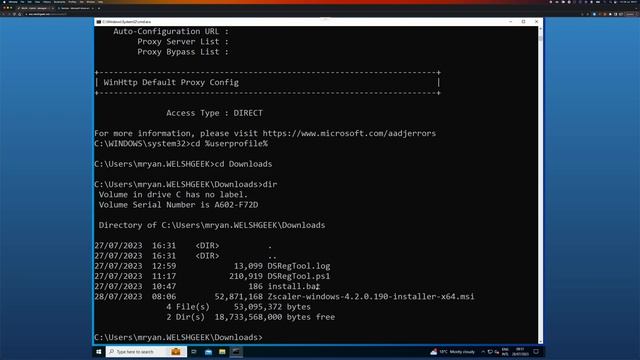Click the 'Proxy Bypass List :' line

[182, 52]
